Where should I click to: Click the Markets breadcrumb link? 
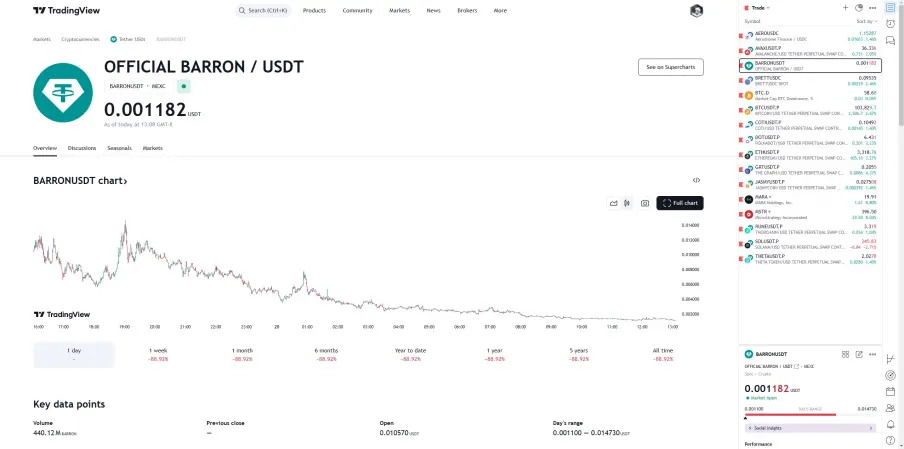pos(42,39)
